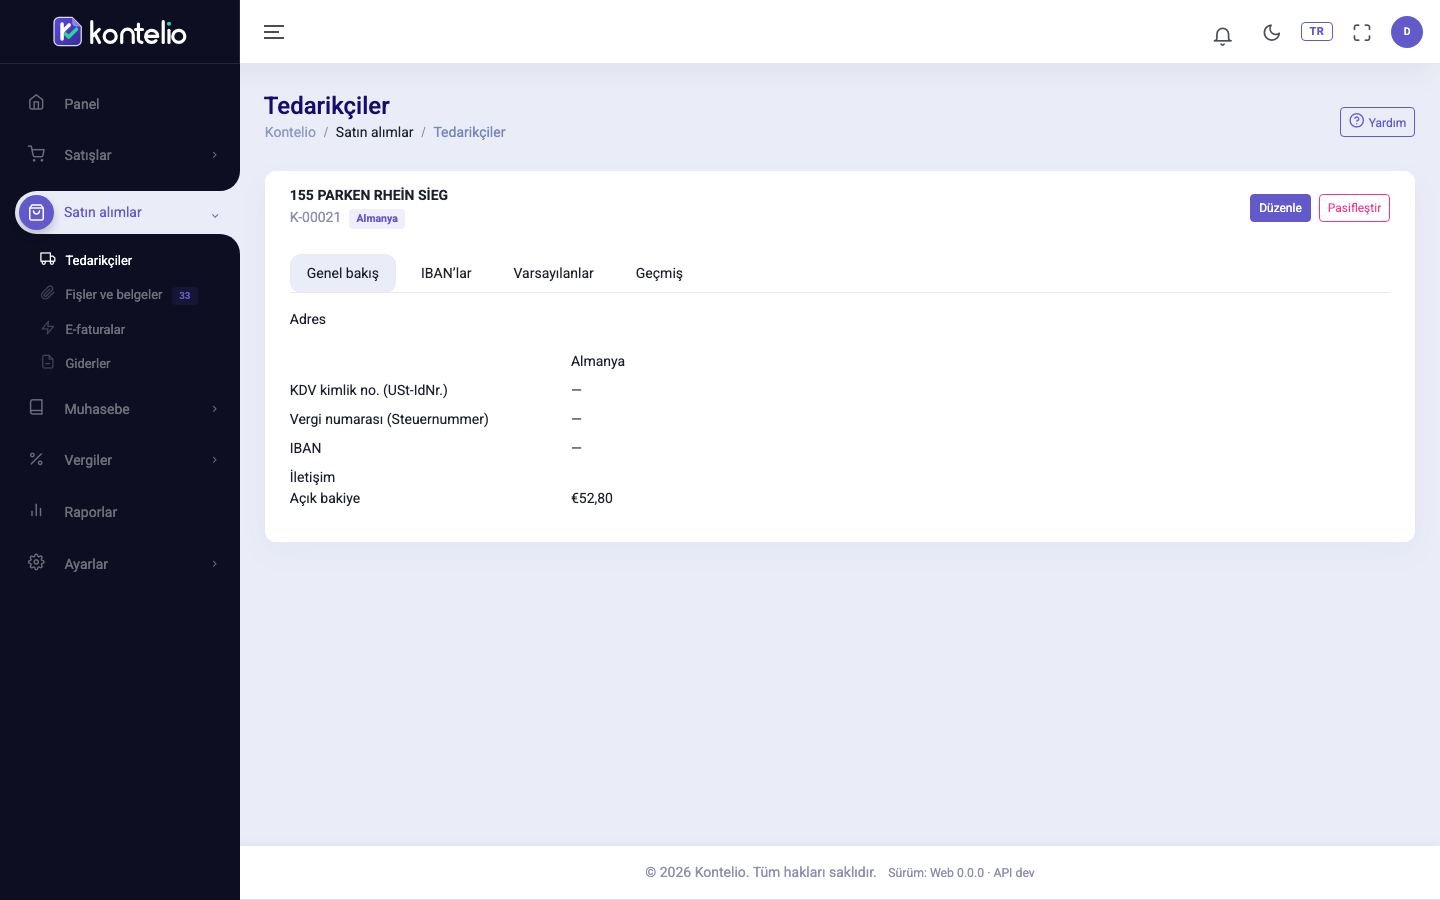1440x900 pixels.
Task: Switch language via TR badge
Action: [1316, 31]
